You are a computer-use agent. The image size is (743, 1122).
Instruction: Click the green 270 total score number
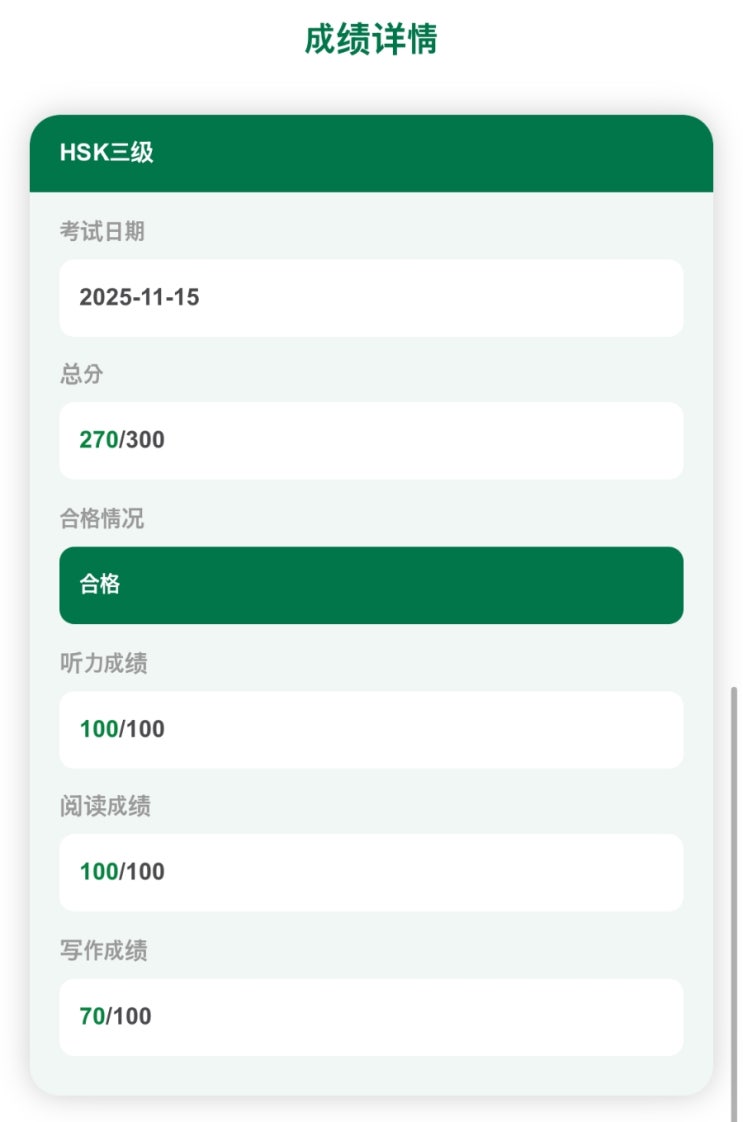coord(98,441)
